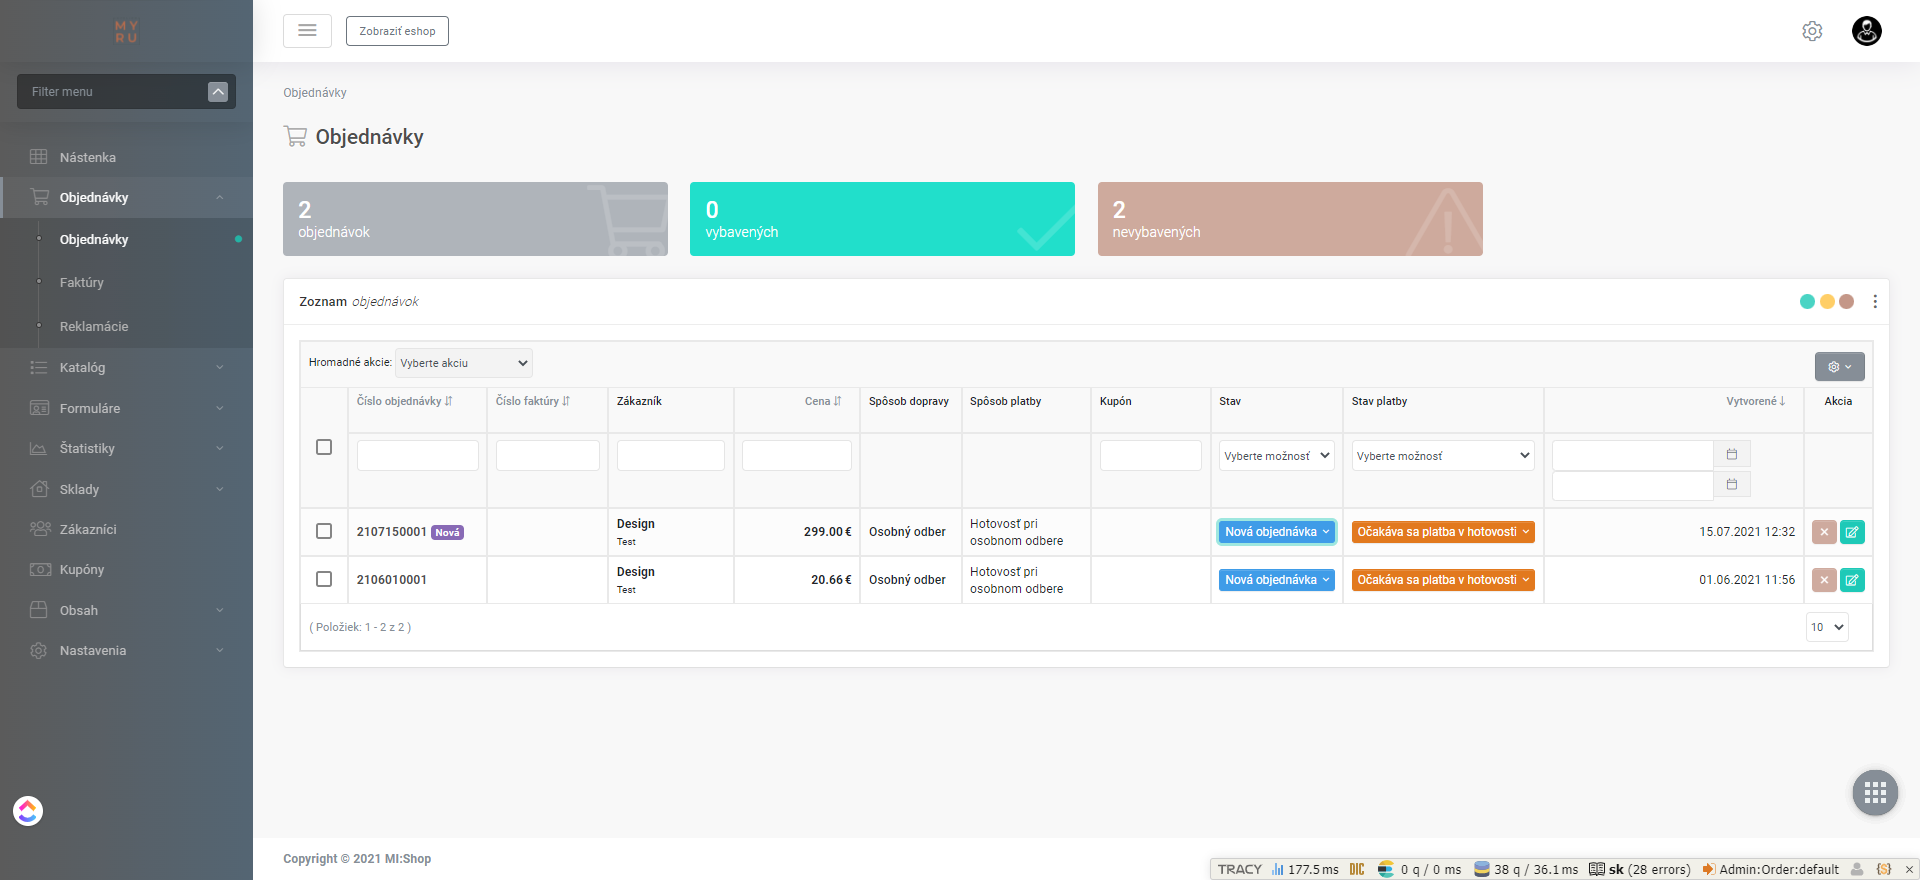
Task: Open the settings gear in top bar
Action: point(1812,31)
